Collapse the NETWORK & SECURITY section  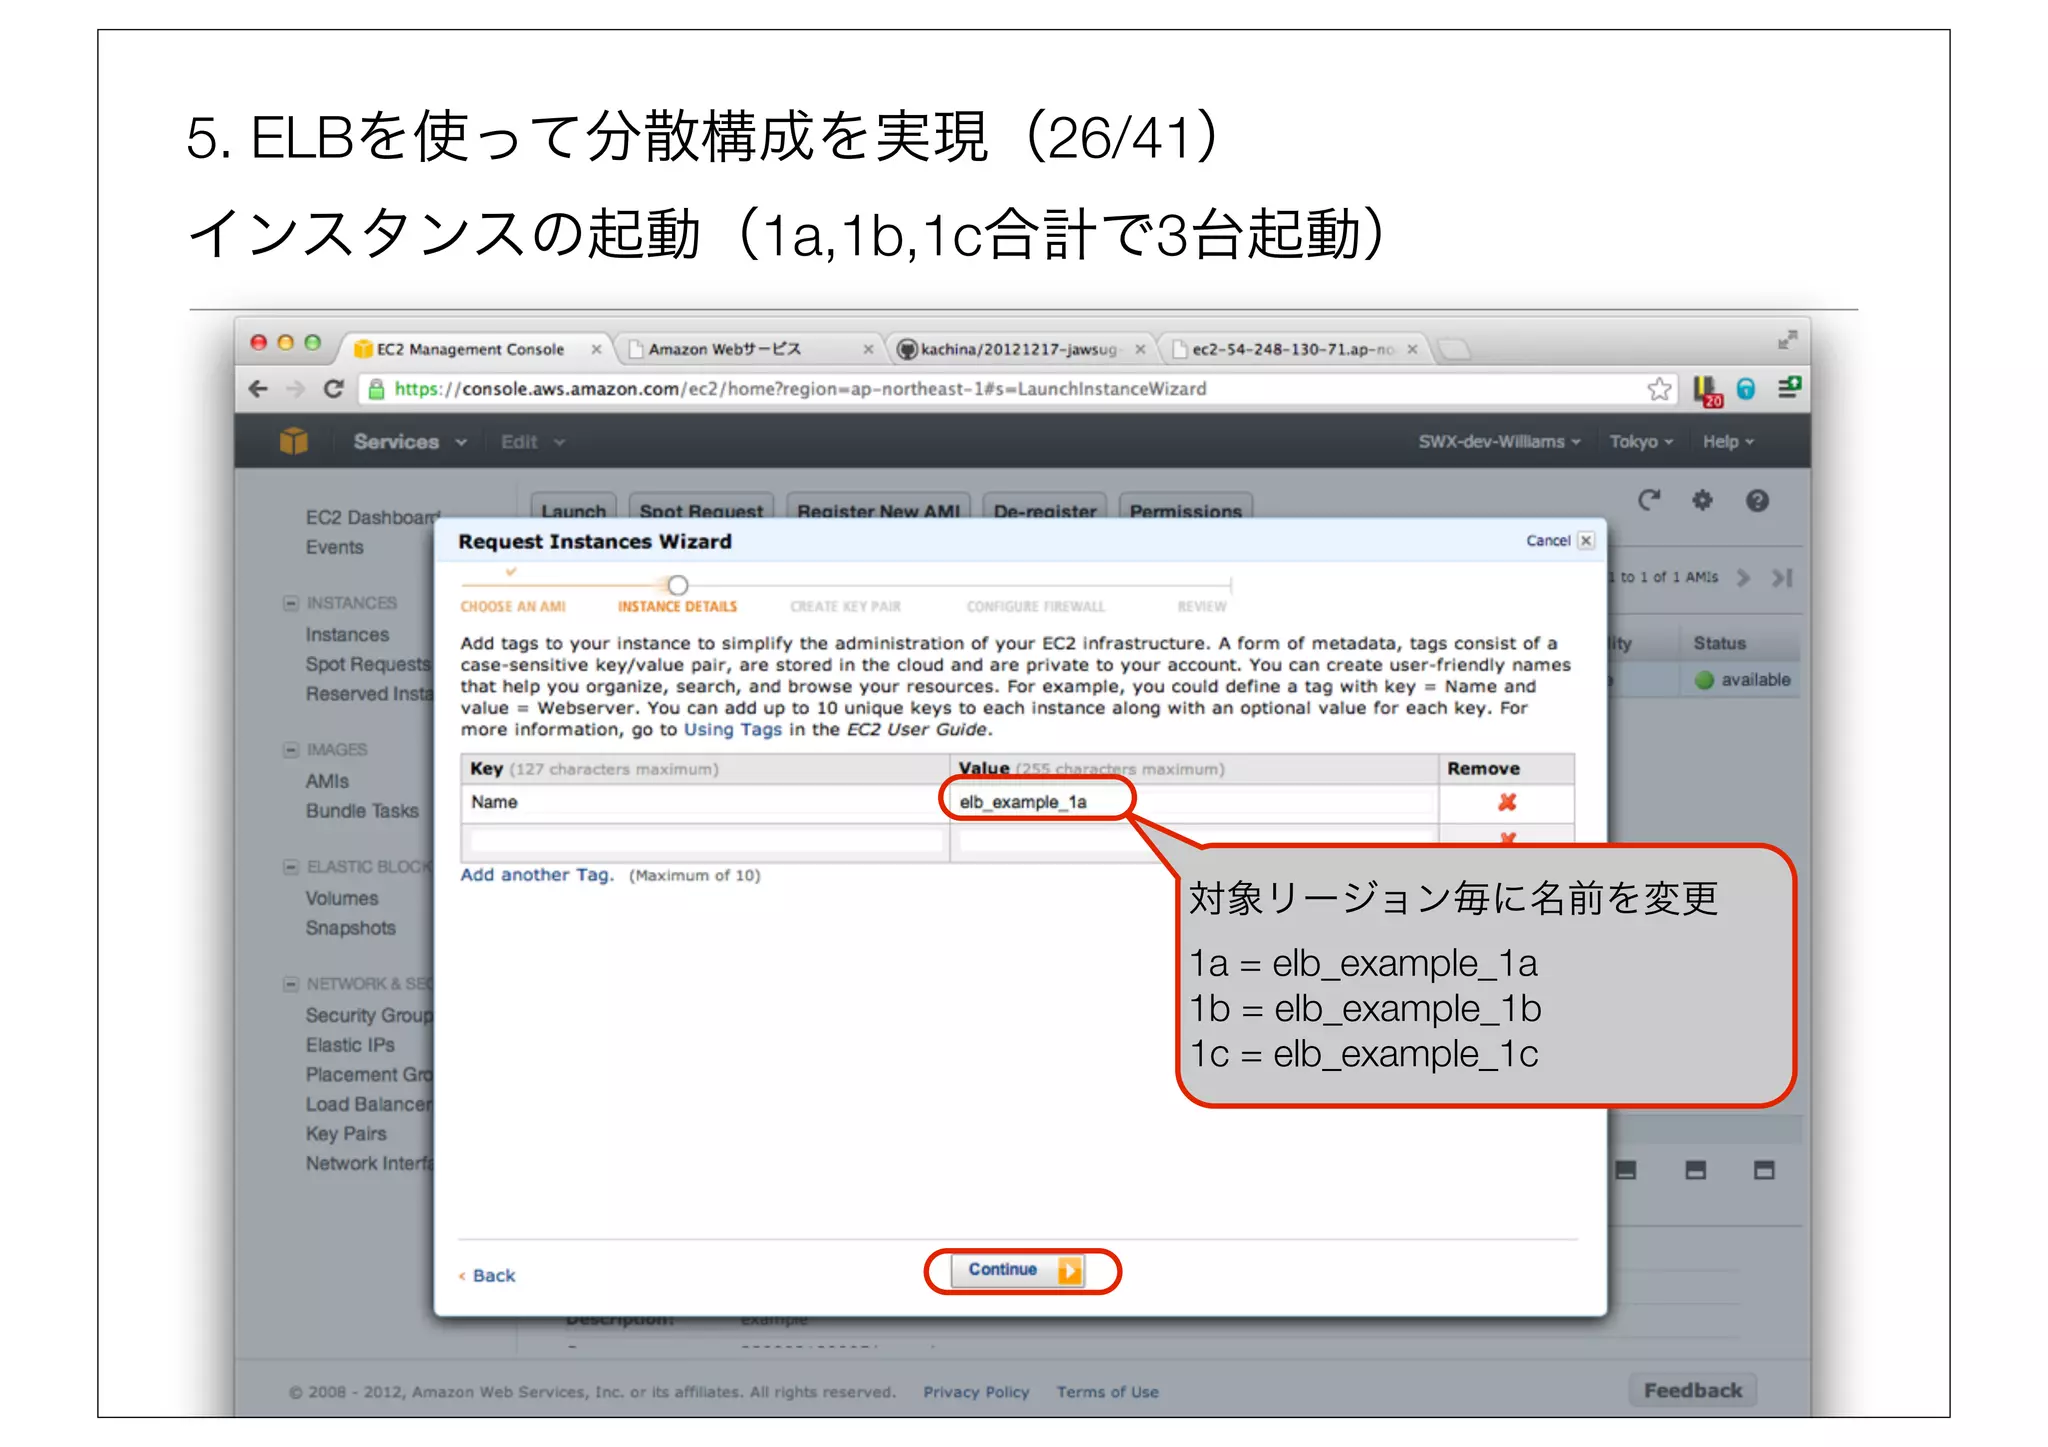(x=291, y=984)
